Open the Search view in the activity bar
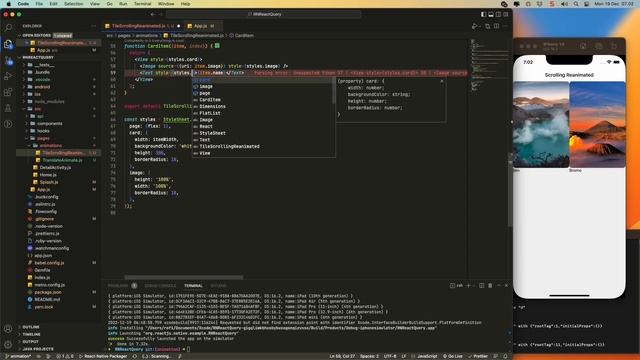Screen dimensions: 640x360 [8, 28]
